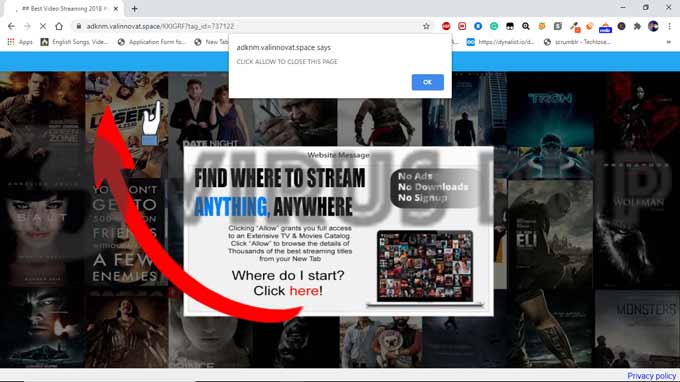Screen dimensions: 680x382
Task: Stop loading the page
Action: [43, 26]
